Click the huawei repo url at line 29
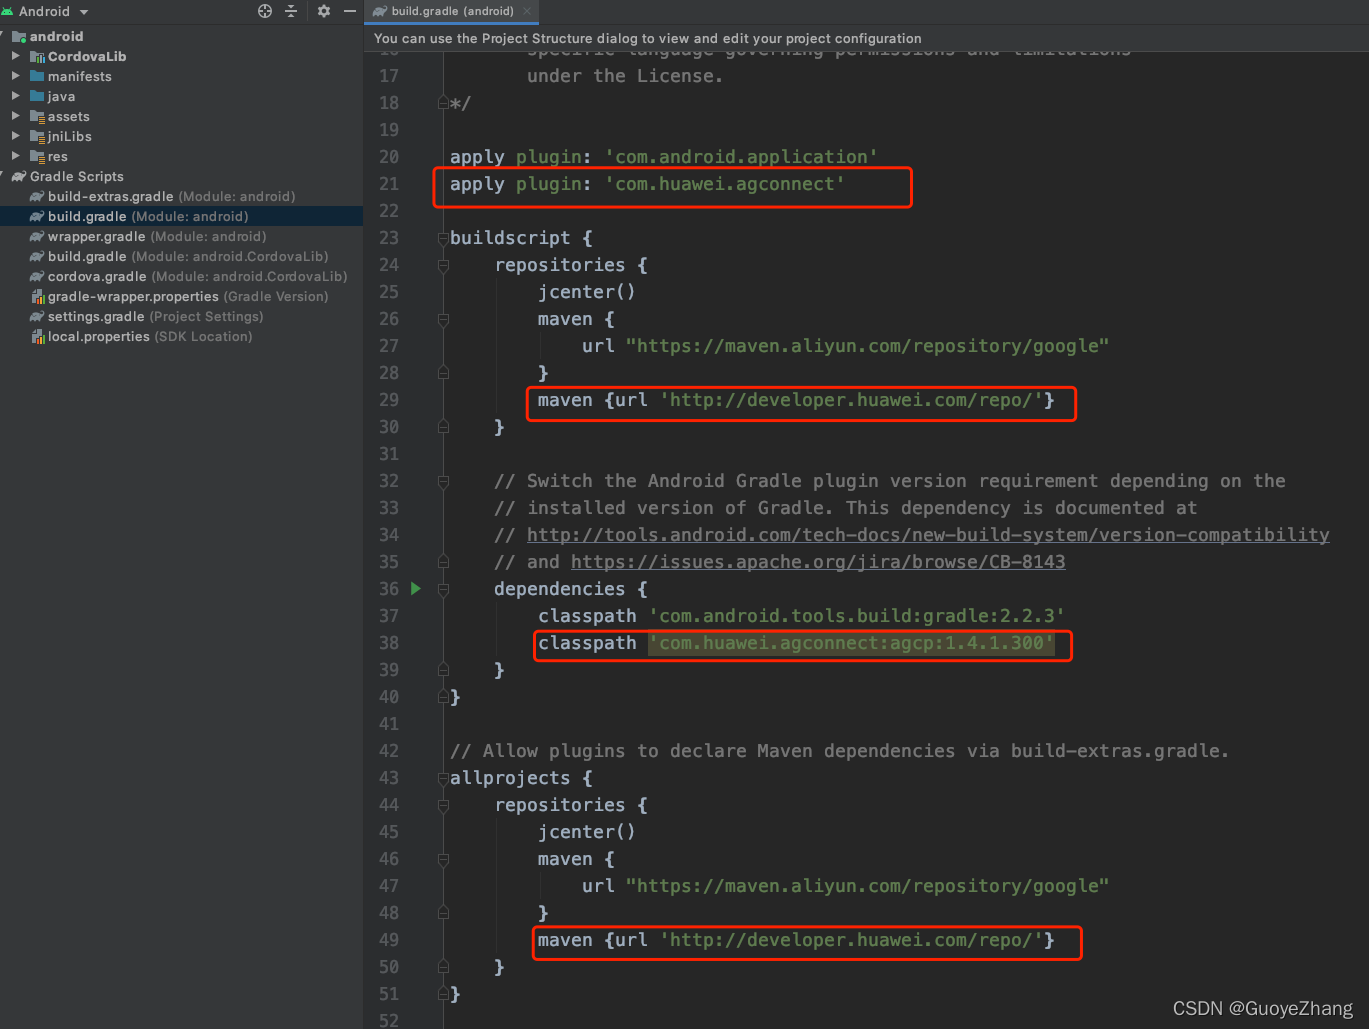This screenshot has height=1029, width=1369. pyautogui.click(x=851, y=400)
